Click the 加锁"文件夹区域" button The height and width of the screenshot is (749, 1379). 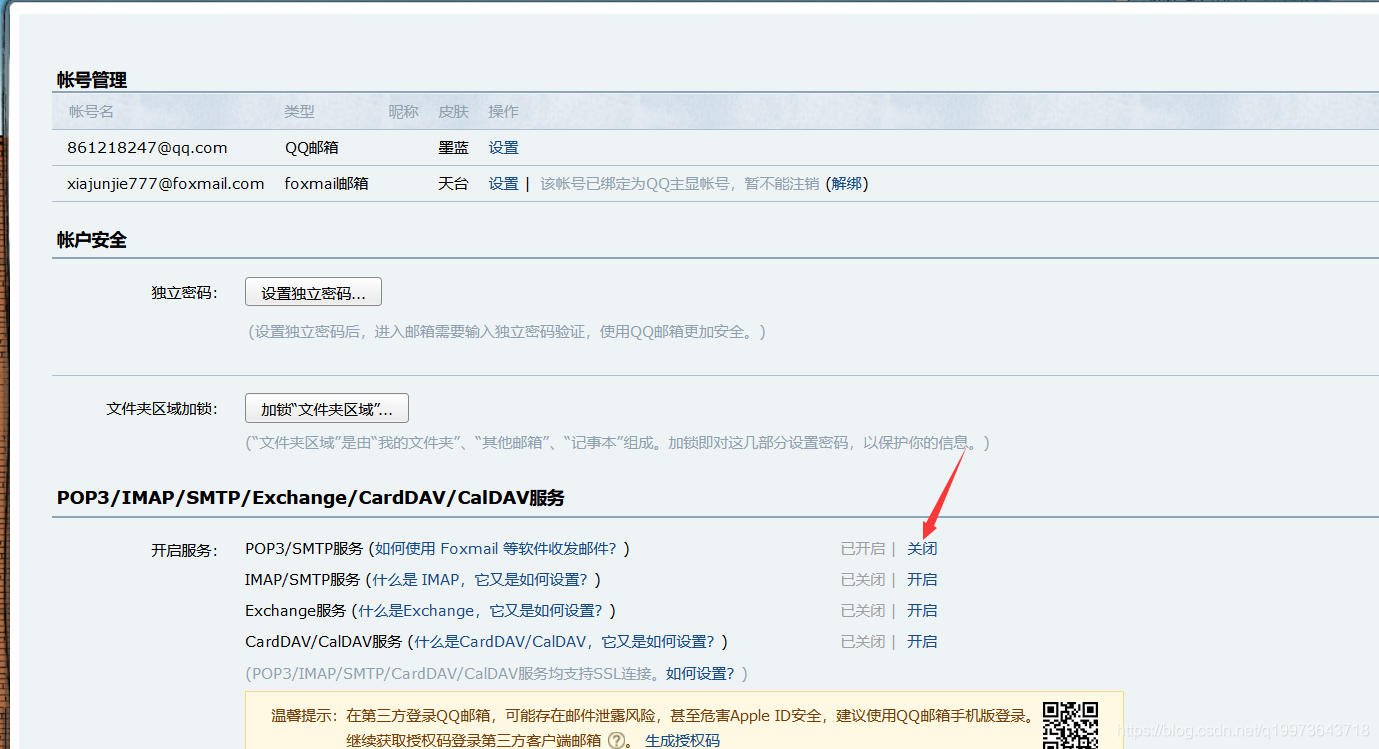click(x=327, y=409)
